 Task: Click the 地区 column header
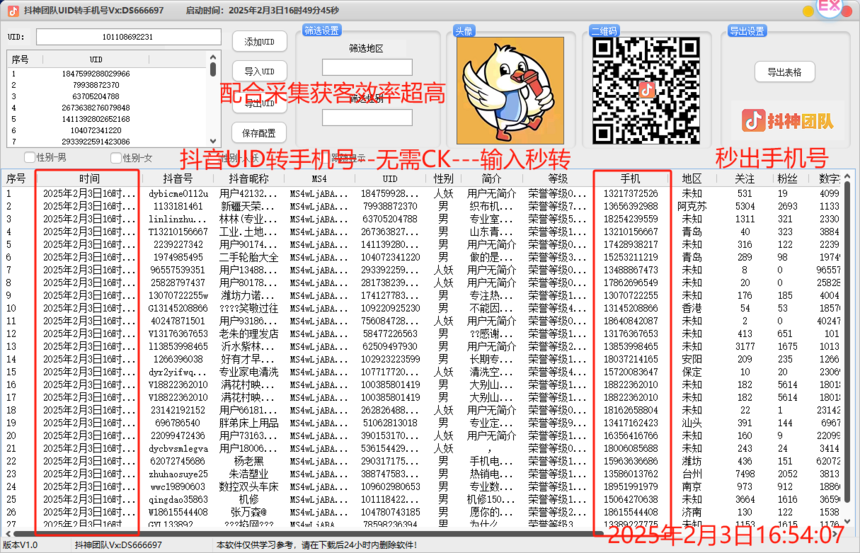pyautogui.click(x=692, y=179)
